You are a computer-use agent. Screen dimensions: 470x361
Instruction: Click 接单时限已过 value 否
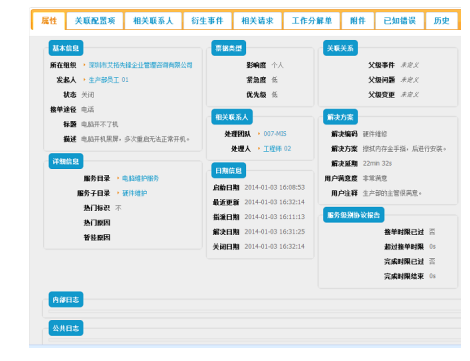coord(432,232)
